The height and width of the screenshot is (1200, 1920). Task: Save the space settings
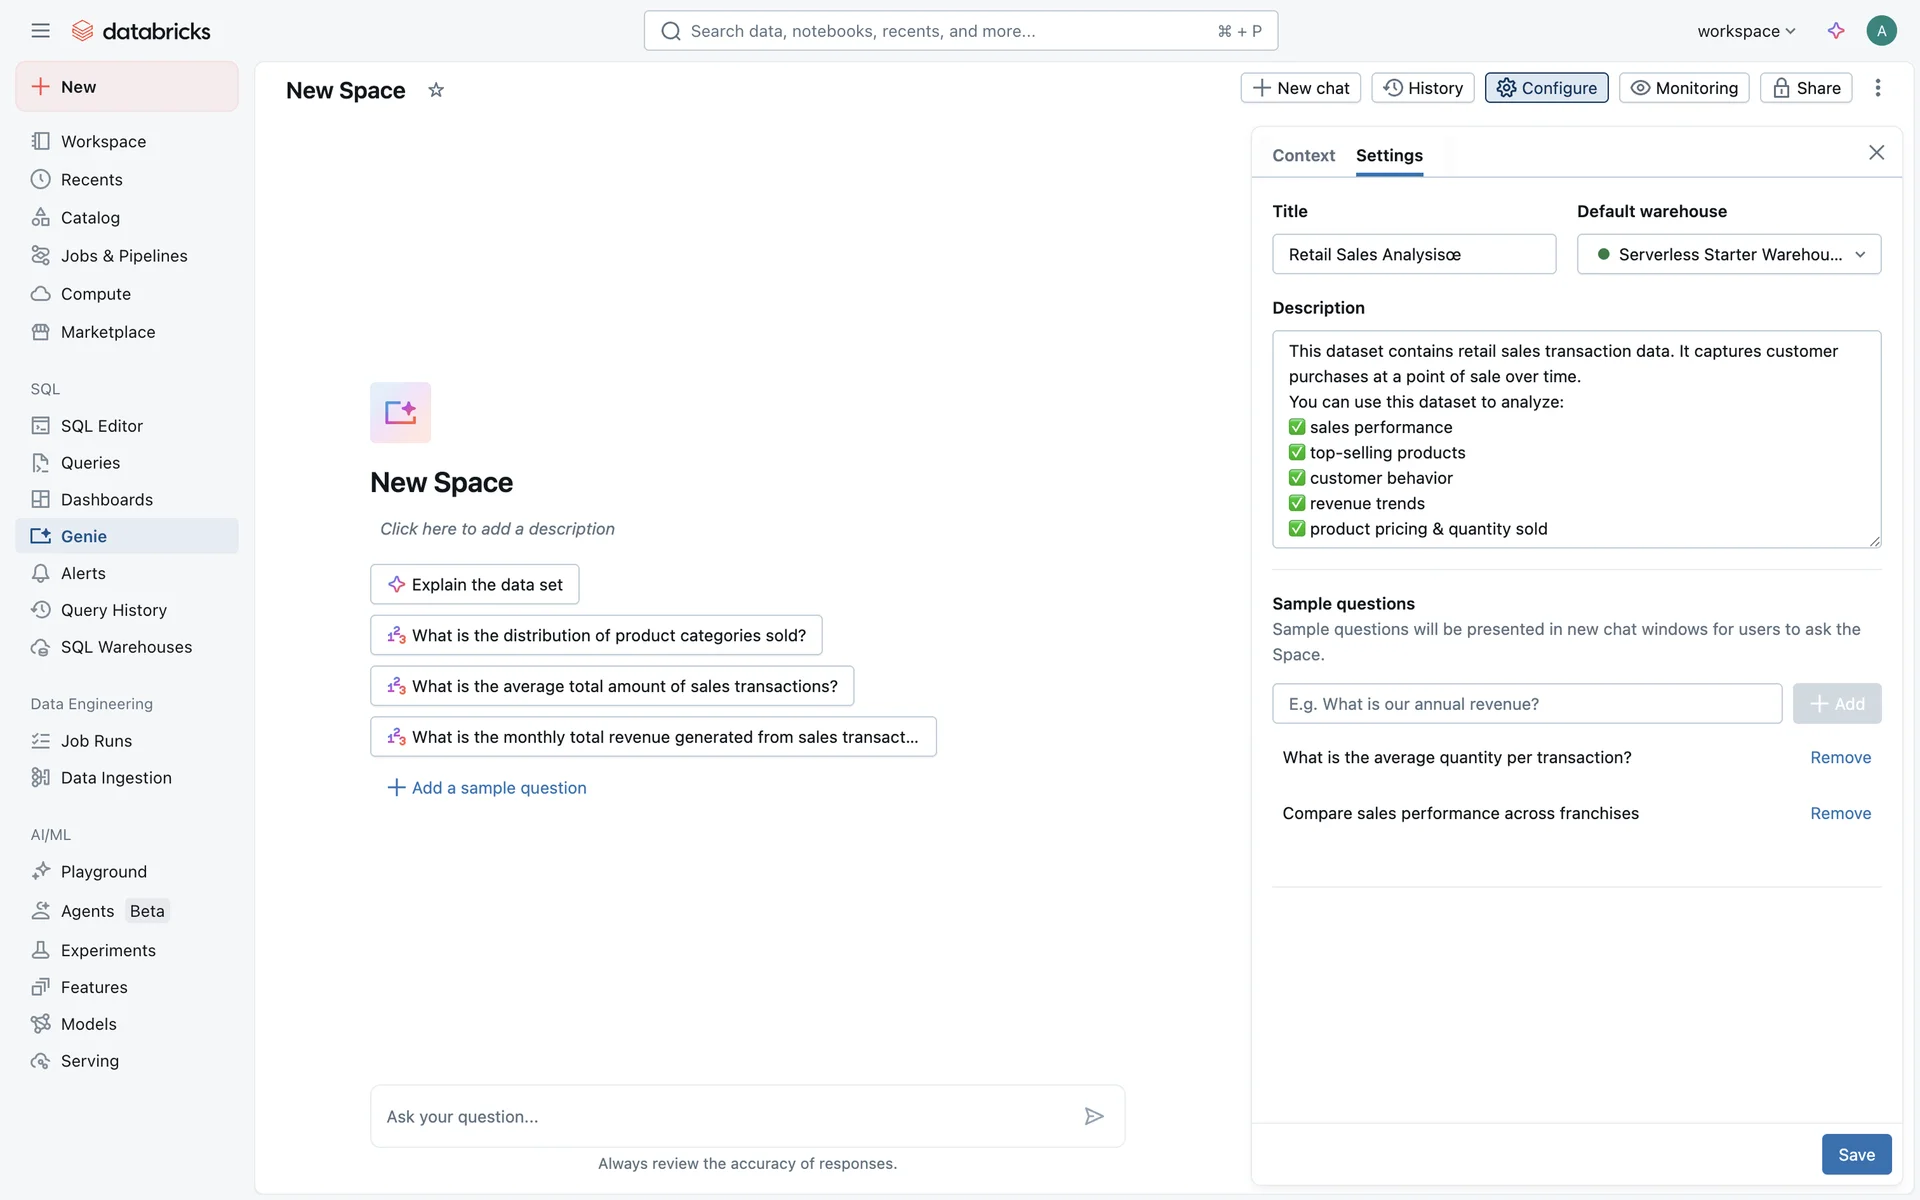[1856, 1154]
